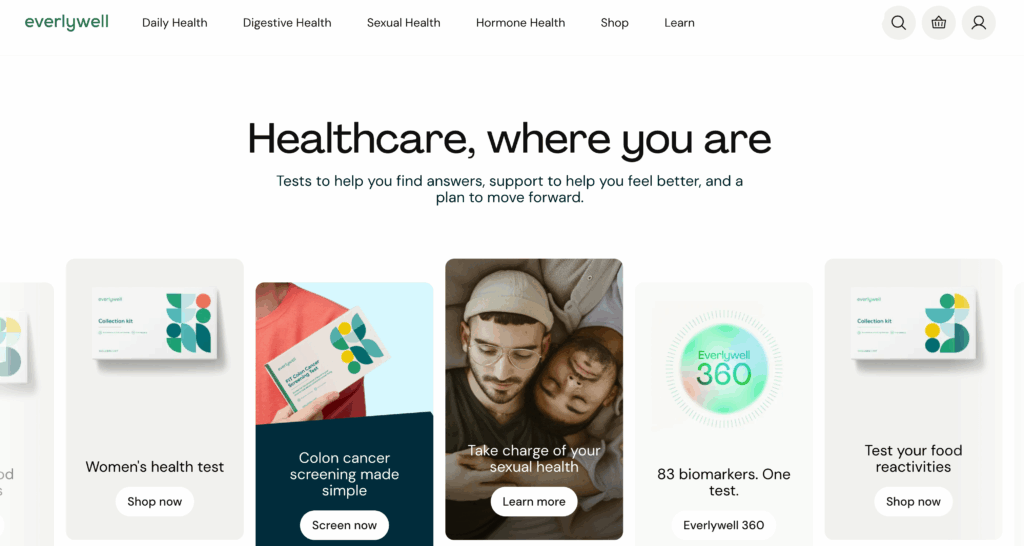This screenshot has width=1024, height=546.
Task: Click Learn more on sexual health card
Action: pos(534,502)
